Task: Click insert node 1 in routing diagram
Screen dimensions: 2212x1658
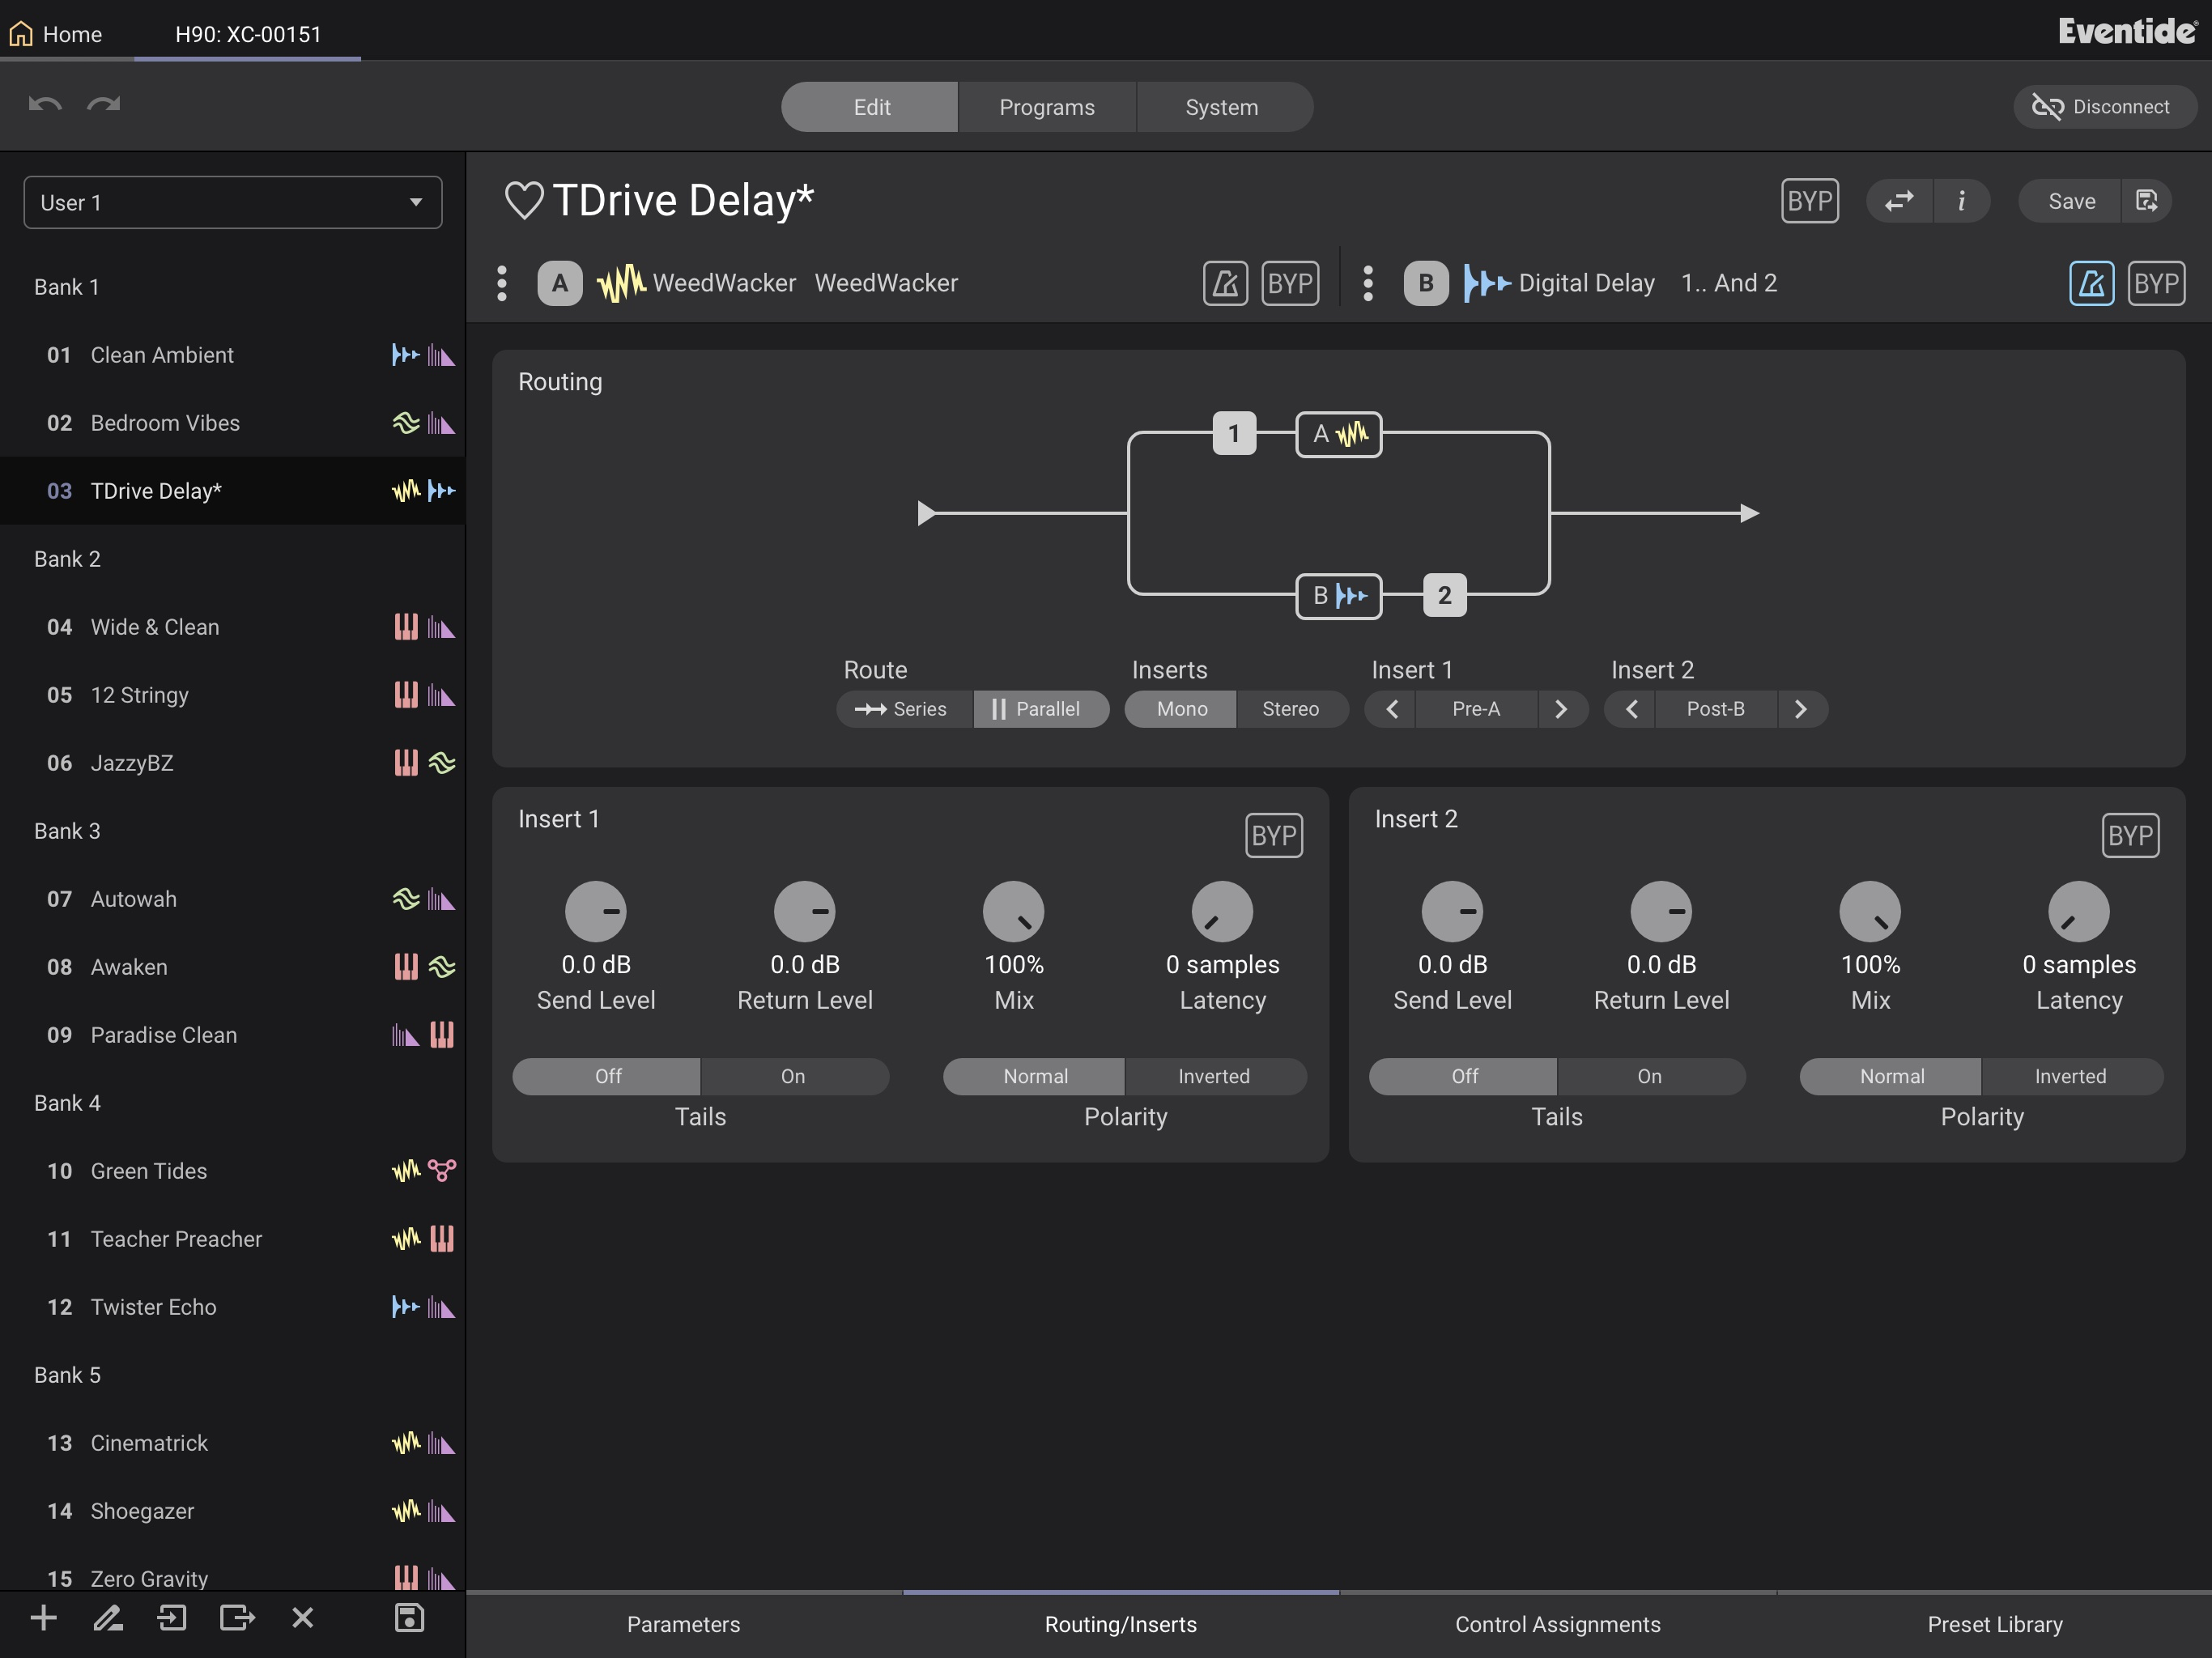Action: 1234,434
